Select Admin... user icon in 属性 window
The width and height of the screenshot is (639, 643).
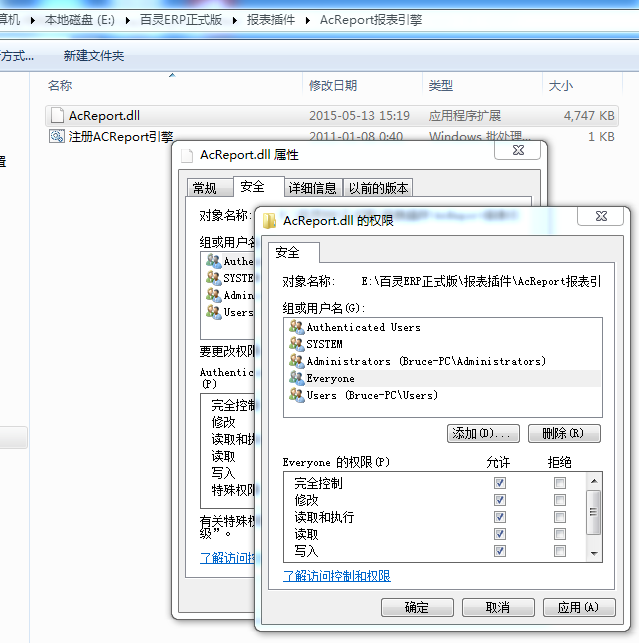[x=213, y=295]
